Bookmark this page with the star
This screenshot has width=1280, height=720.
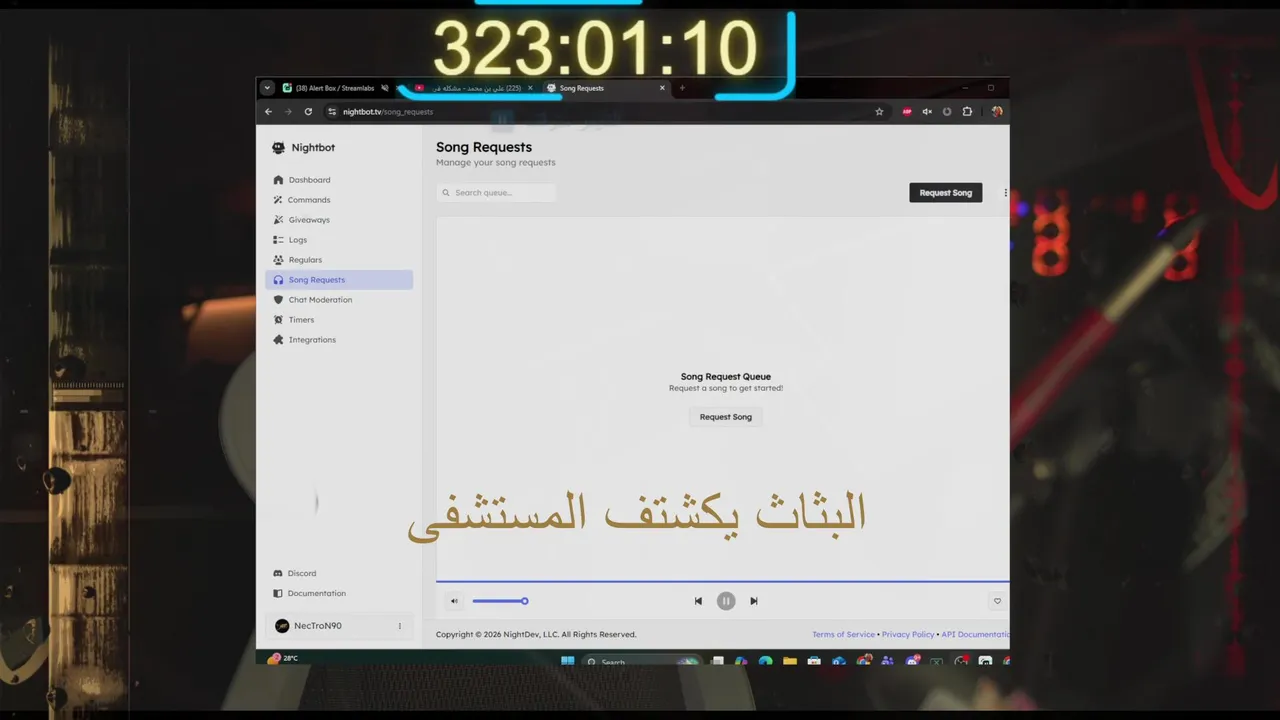(x=879, y=112)
